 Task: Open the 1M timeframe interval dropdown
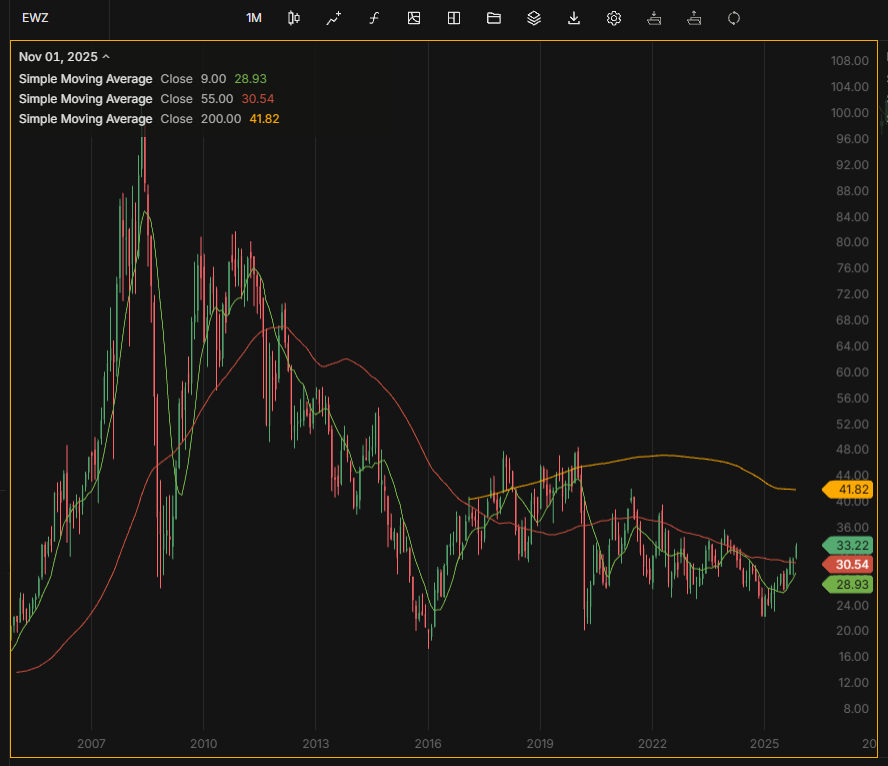254,18
